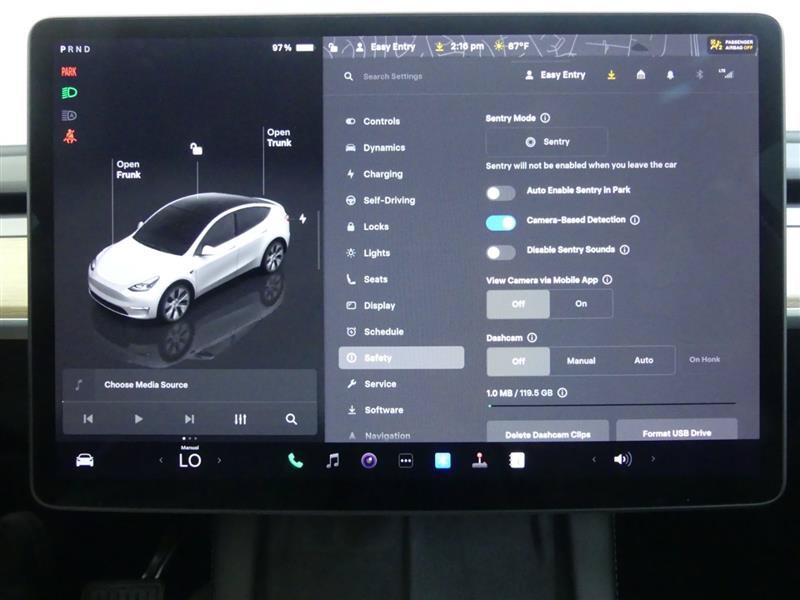This screenshot has width=800, height=600.
Task: Tap the View Camera via Mobile App info icon
Action: pos(607,280)
